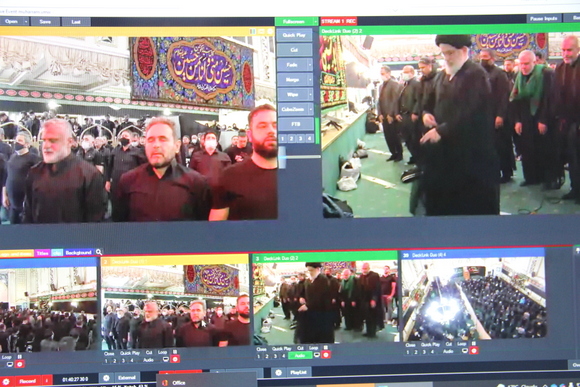Click pause icon on input 39
The image size is (580, 387).
pyautogui.click(x=474, y=344)
